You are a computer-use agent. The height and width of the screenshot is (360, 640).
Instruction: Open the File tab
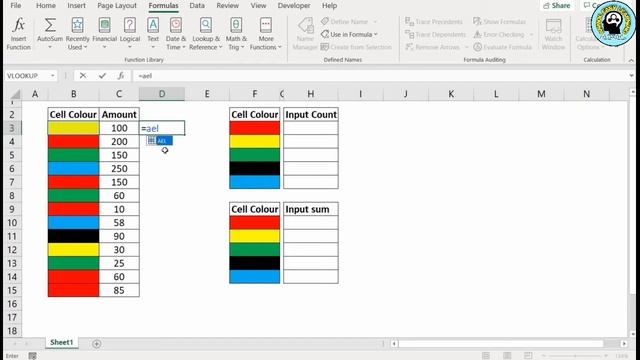[16, 6]
